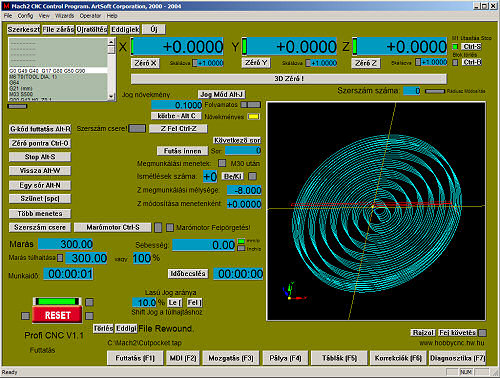
Task: Toggle the M1 optional stop Ctrl-S button
Action: click(472, 47)
